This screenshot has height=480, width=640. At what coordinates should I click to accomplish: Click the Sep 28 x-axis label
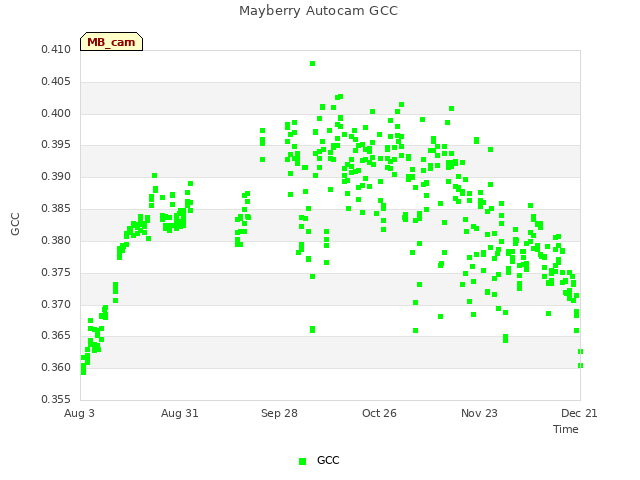pyautogui.click(x=279, y=413)
